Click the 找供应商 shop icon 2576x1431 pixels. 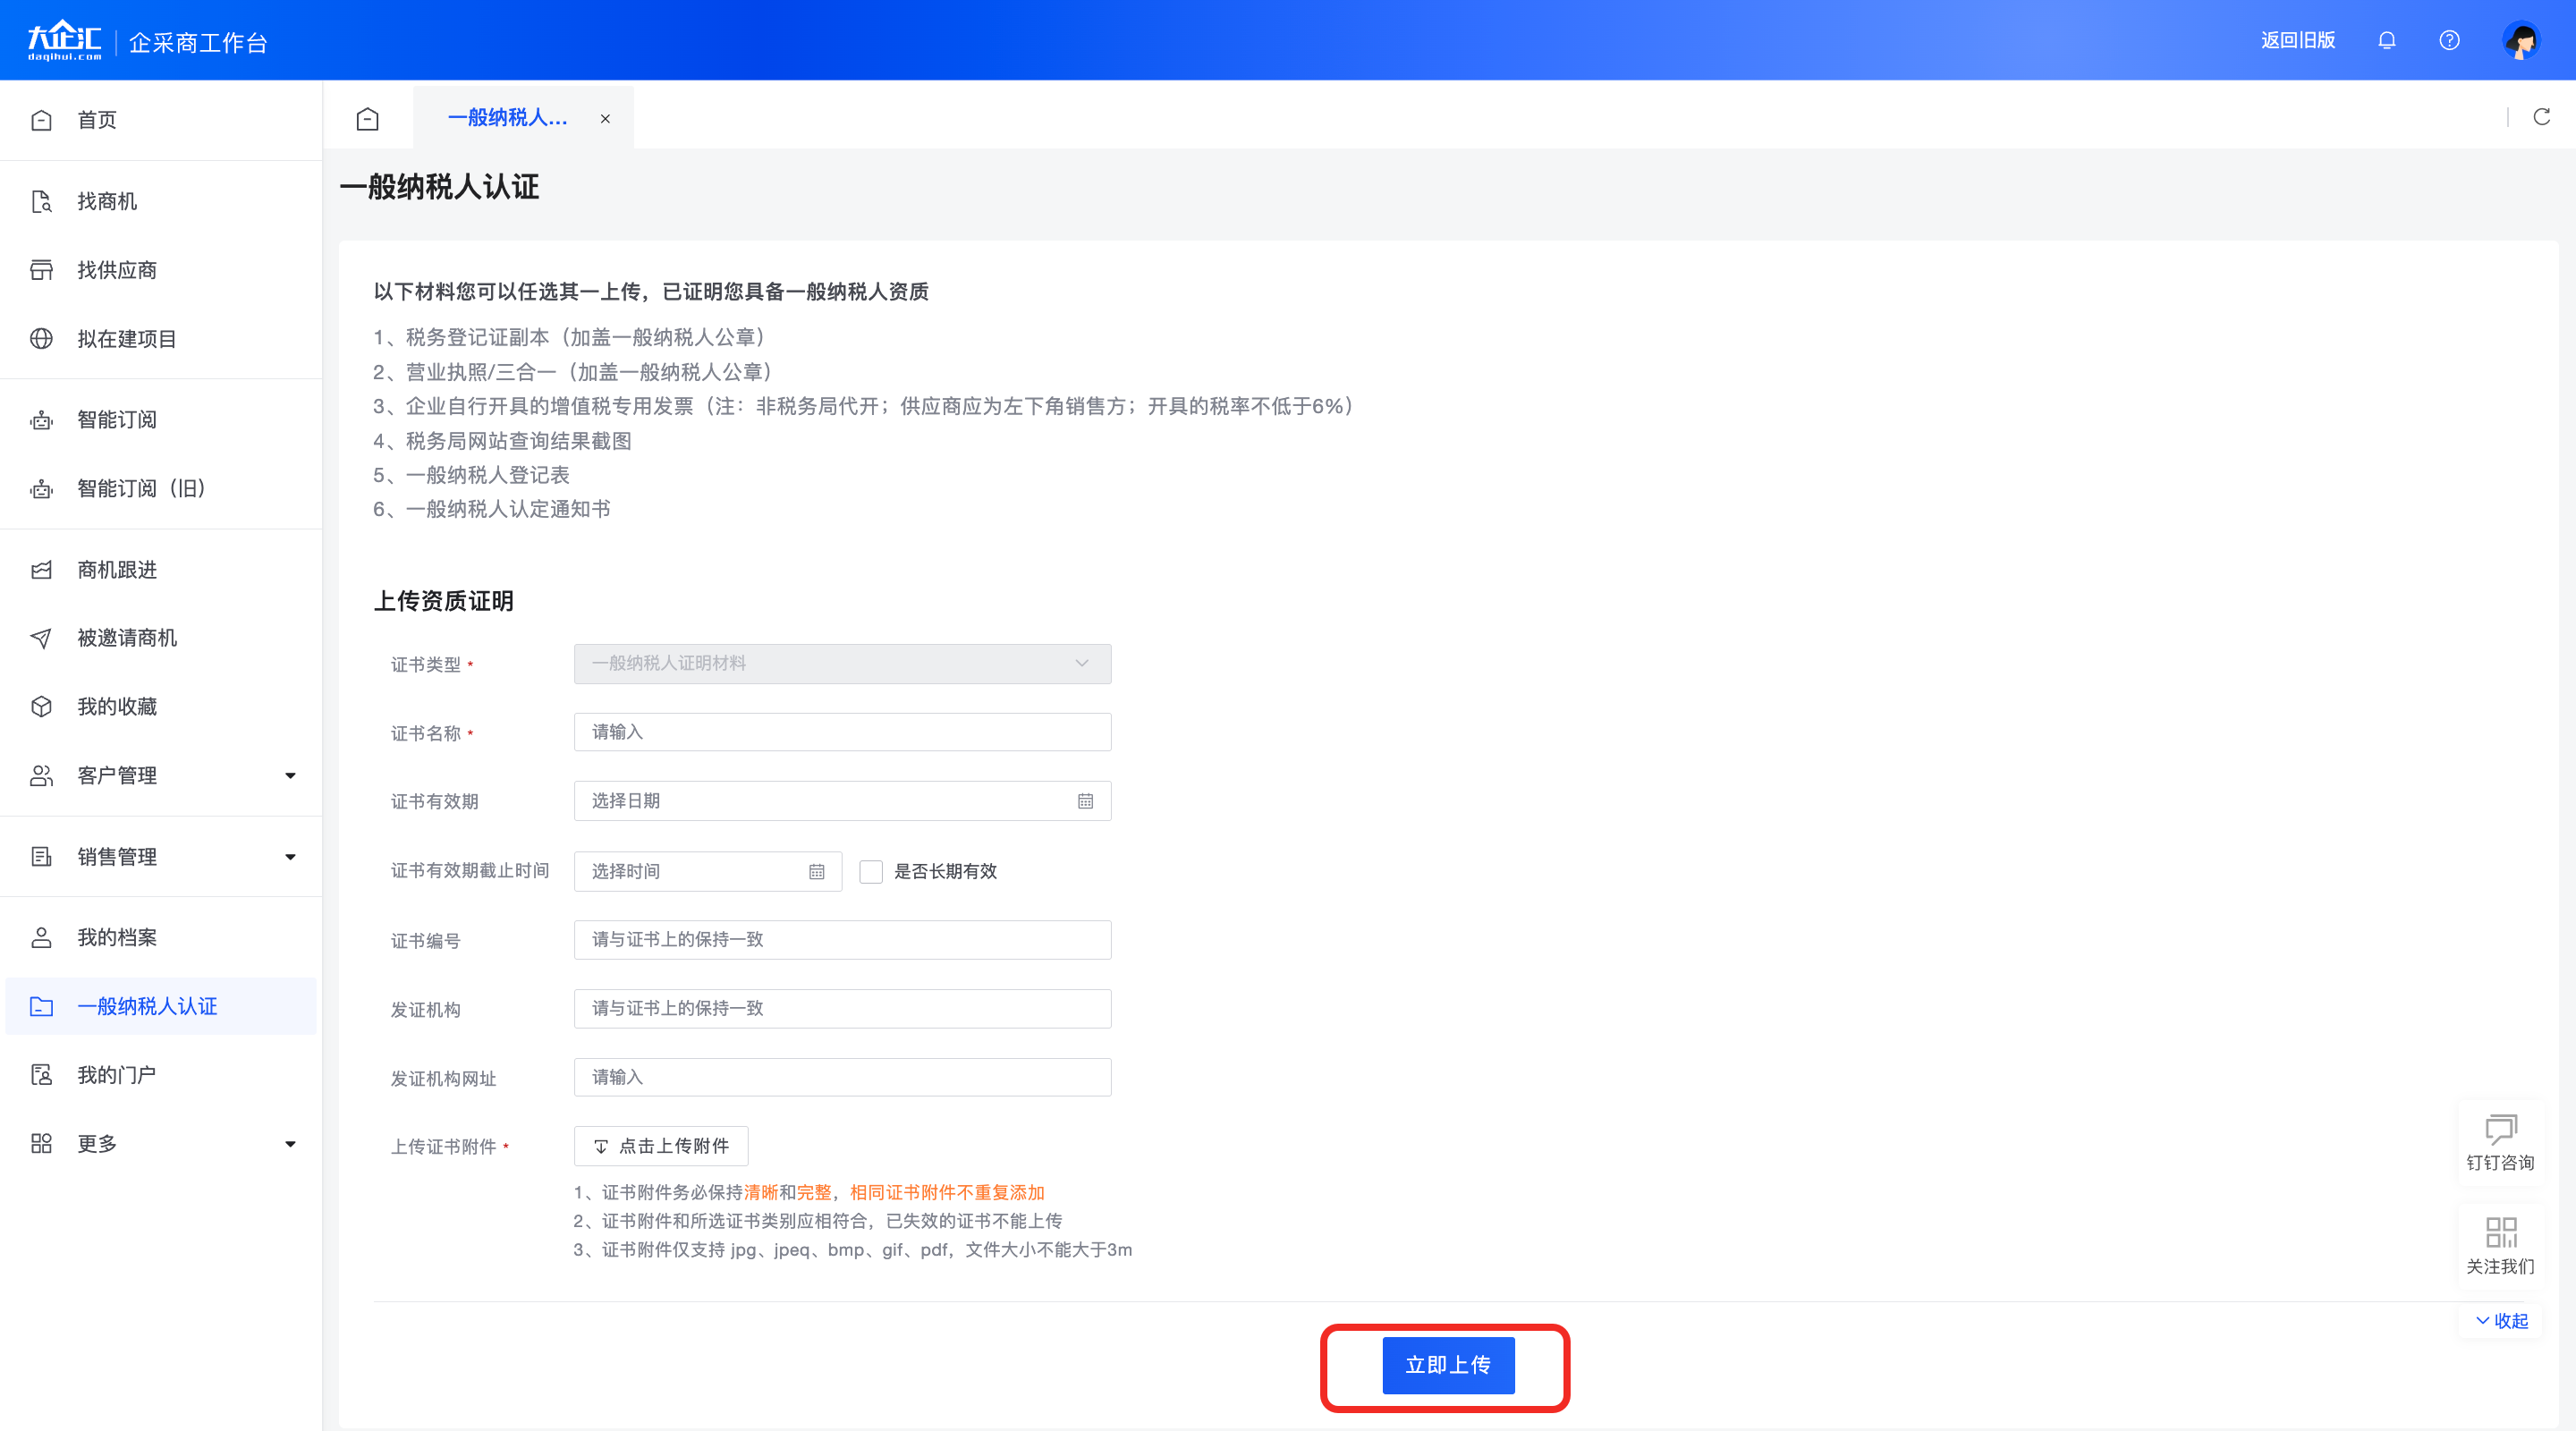41,270
